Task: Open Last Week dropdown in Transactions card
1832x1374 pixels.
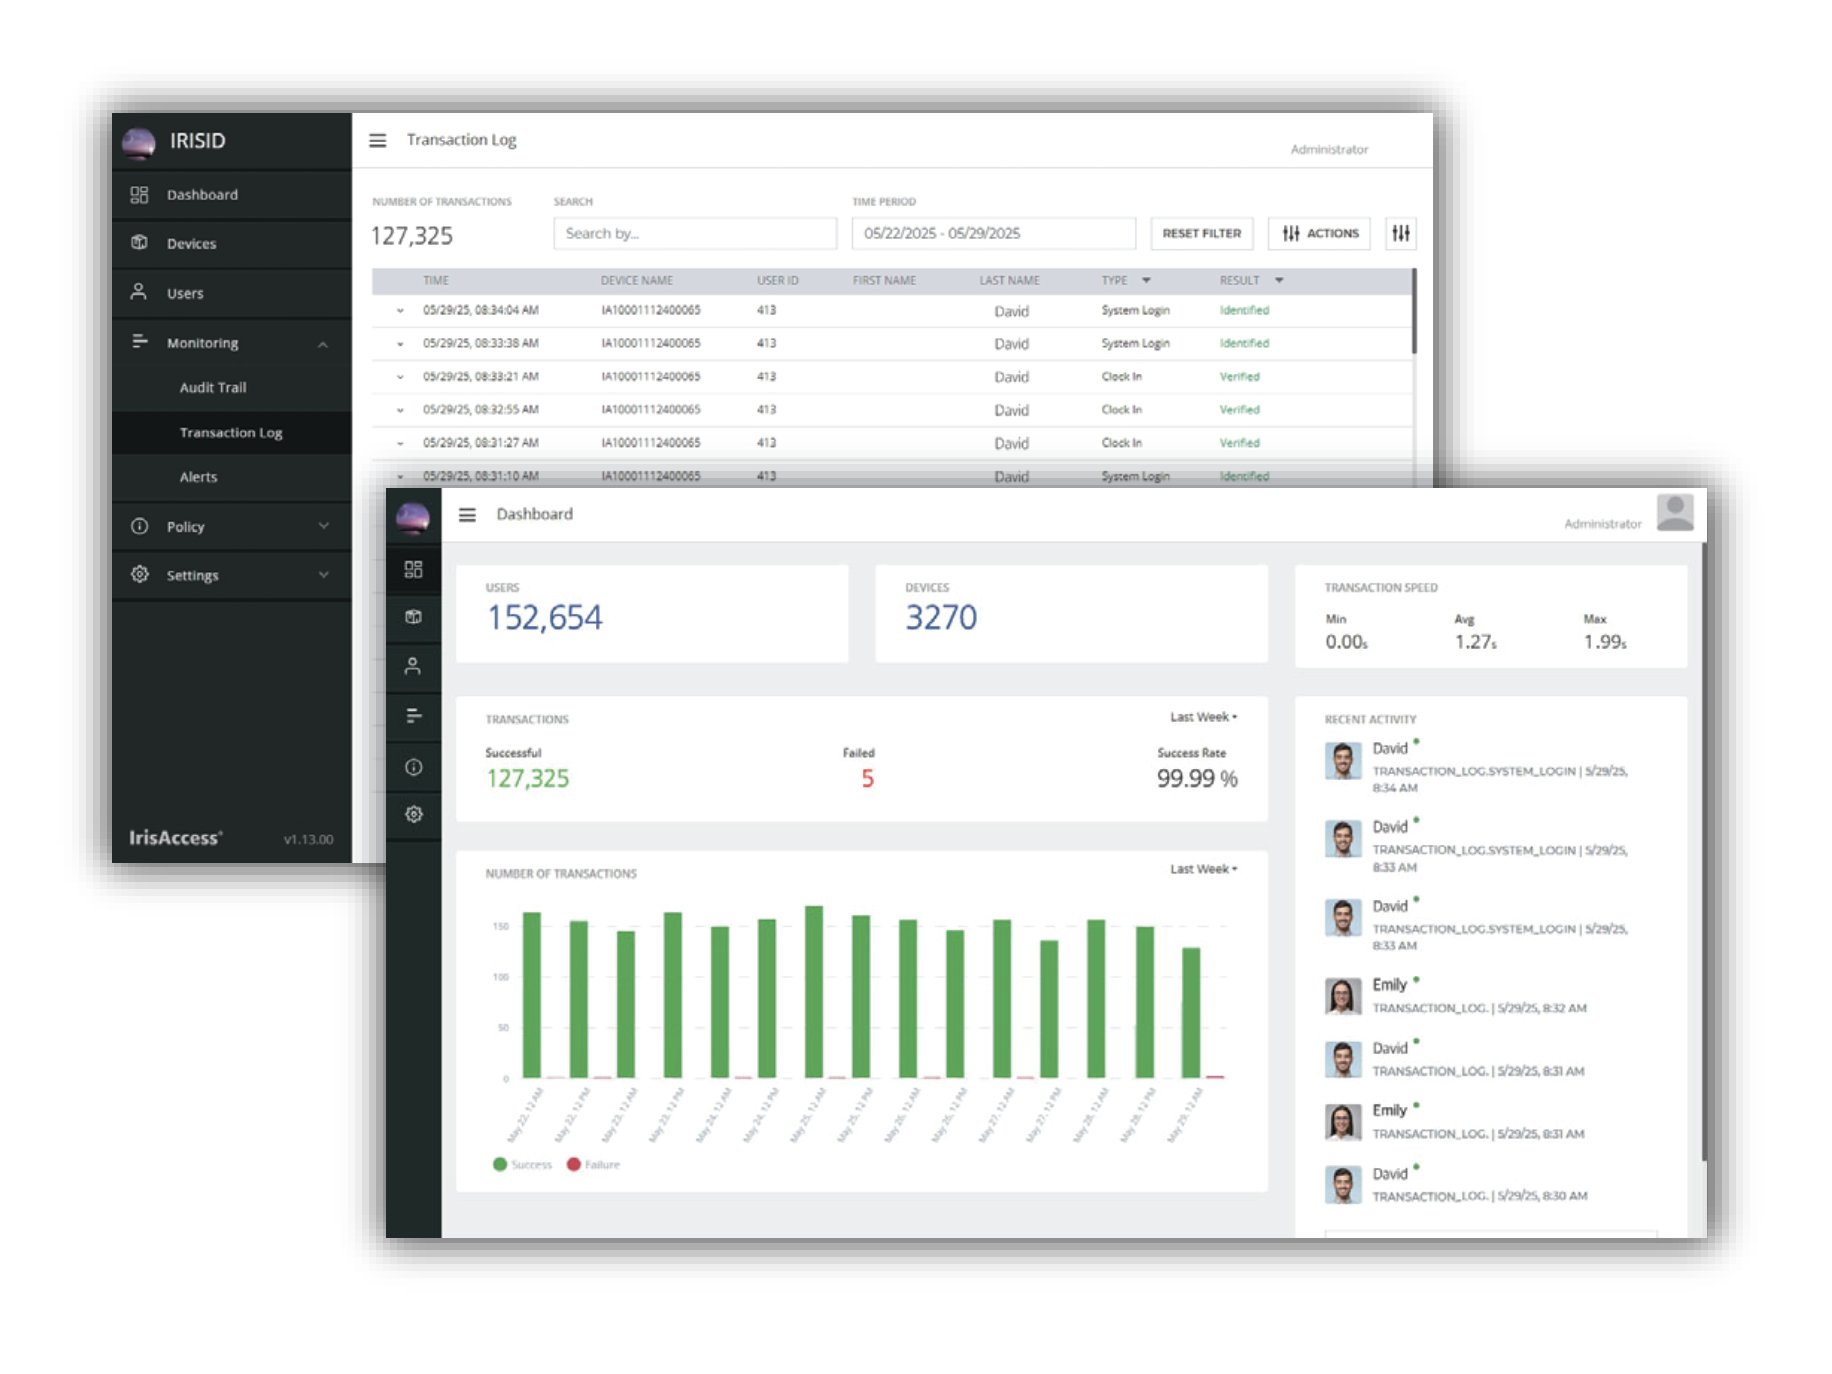Action: pos(1203,717)
